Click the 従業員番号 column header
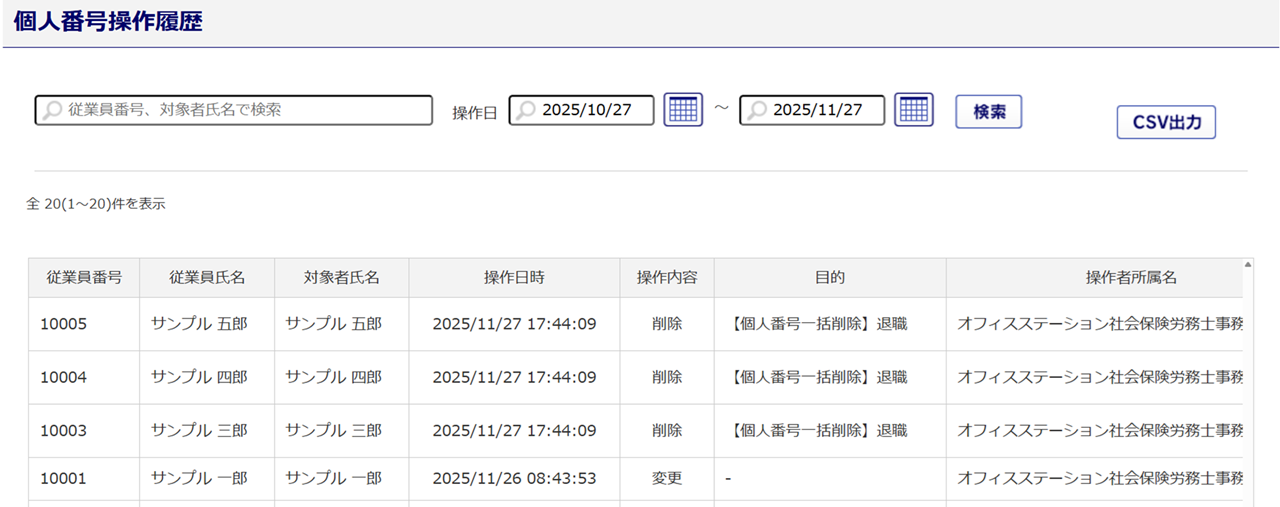Viewport: 1280px width, 507px height. point(84,278)
